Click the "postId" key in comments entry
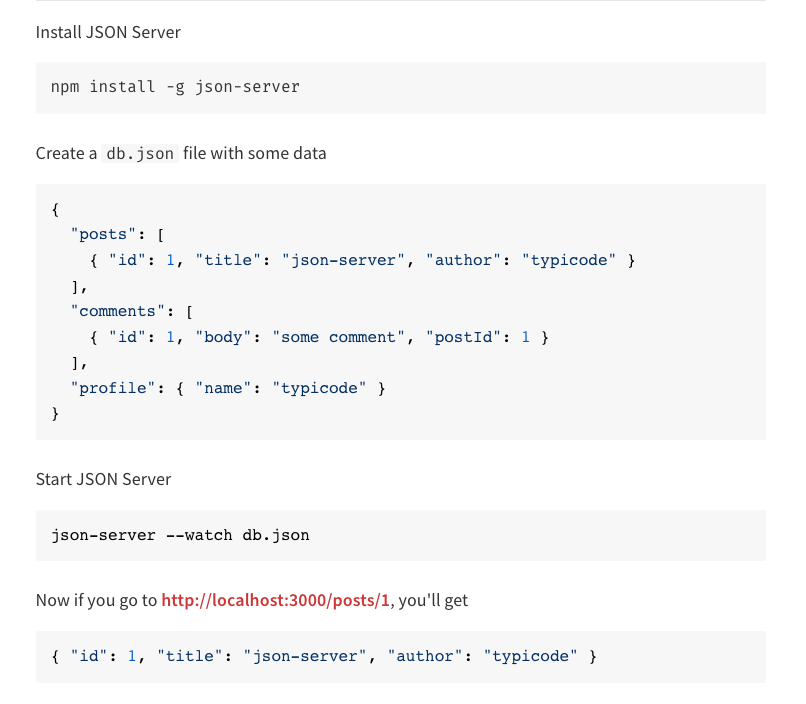 click(464, 337)
